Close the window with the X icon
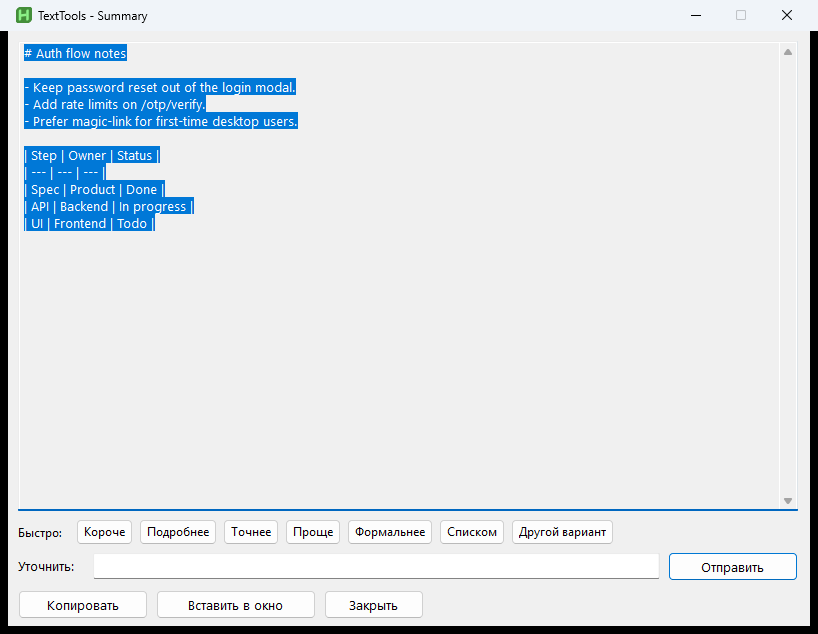 [787, 15]
